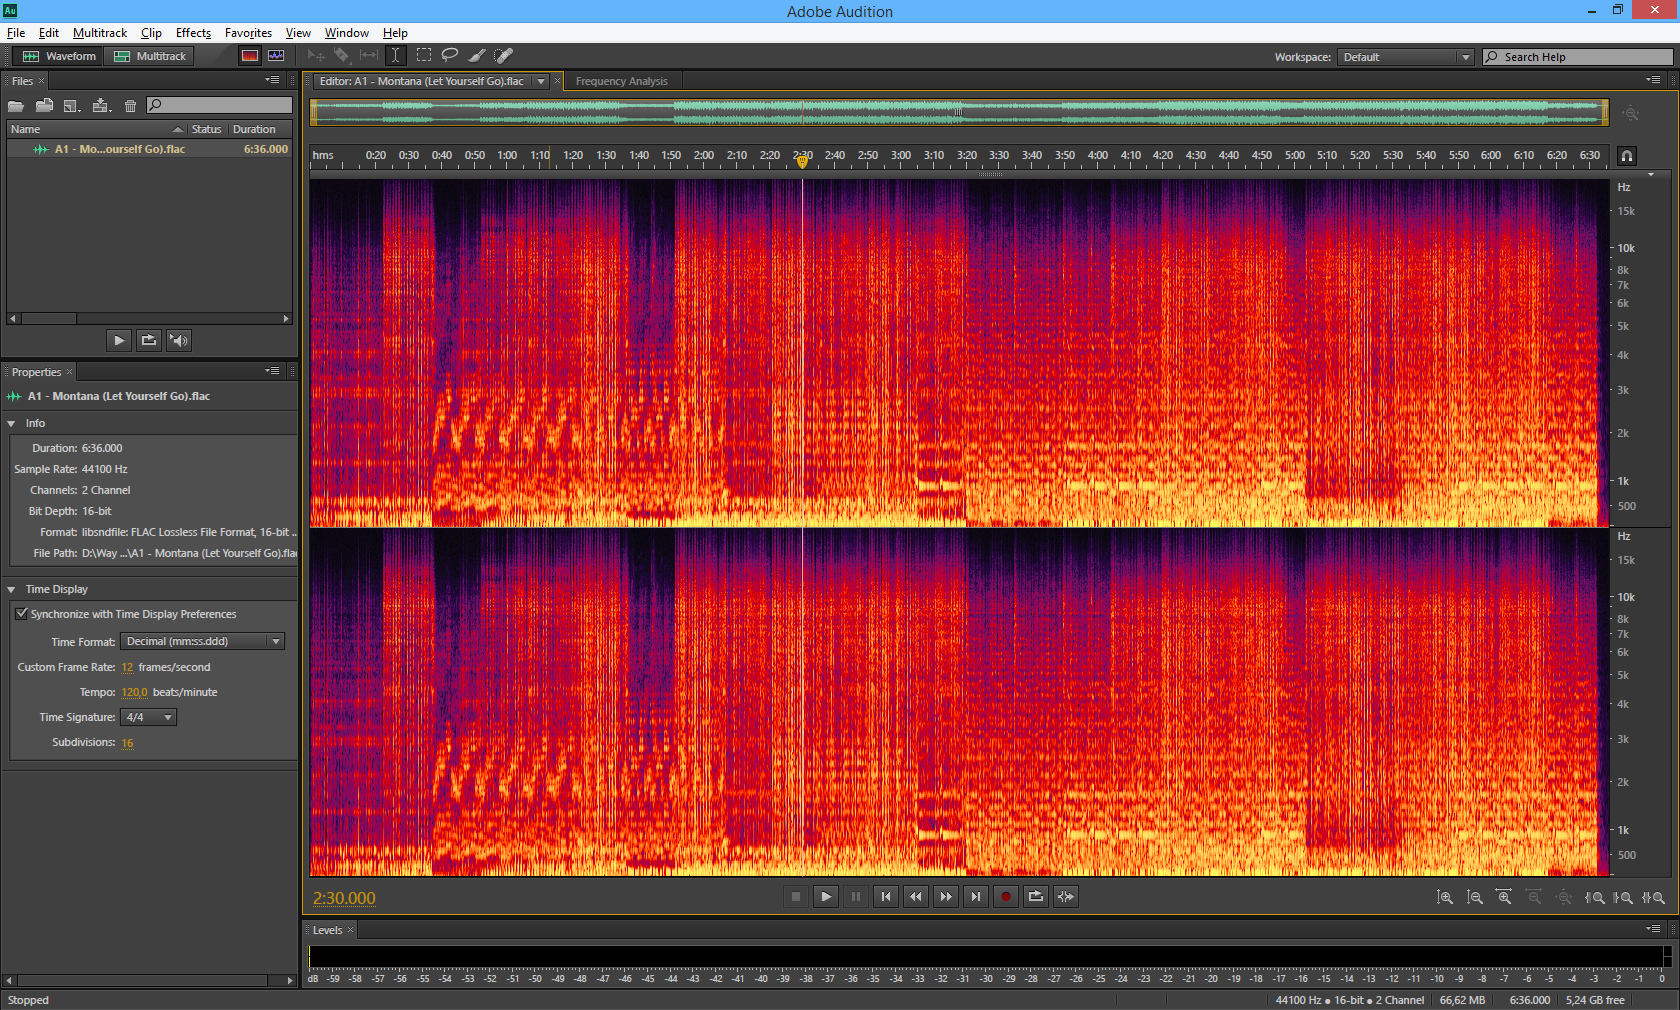Image resolution: width=1680 pixels, height=1010 pixels.
Task: Toggle the Spectral Pitch Display
Action: pyautogui.click(x=276, y=56)
